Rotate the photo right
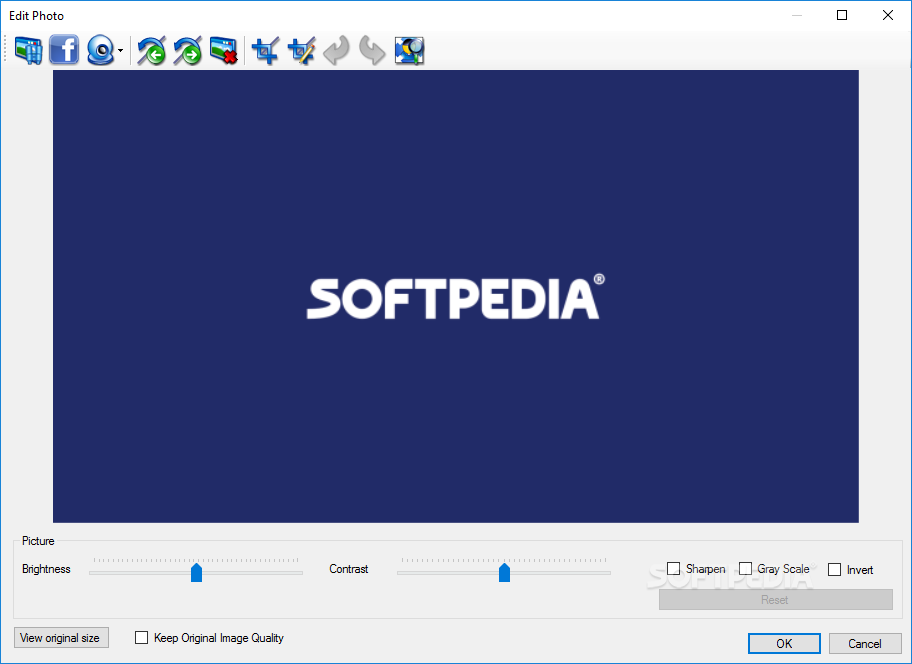The height and width of the screenshot is (664, 912). click(187, 51)
